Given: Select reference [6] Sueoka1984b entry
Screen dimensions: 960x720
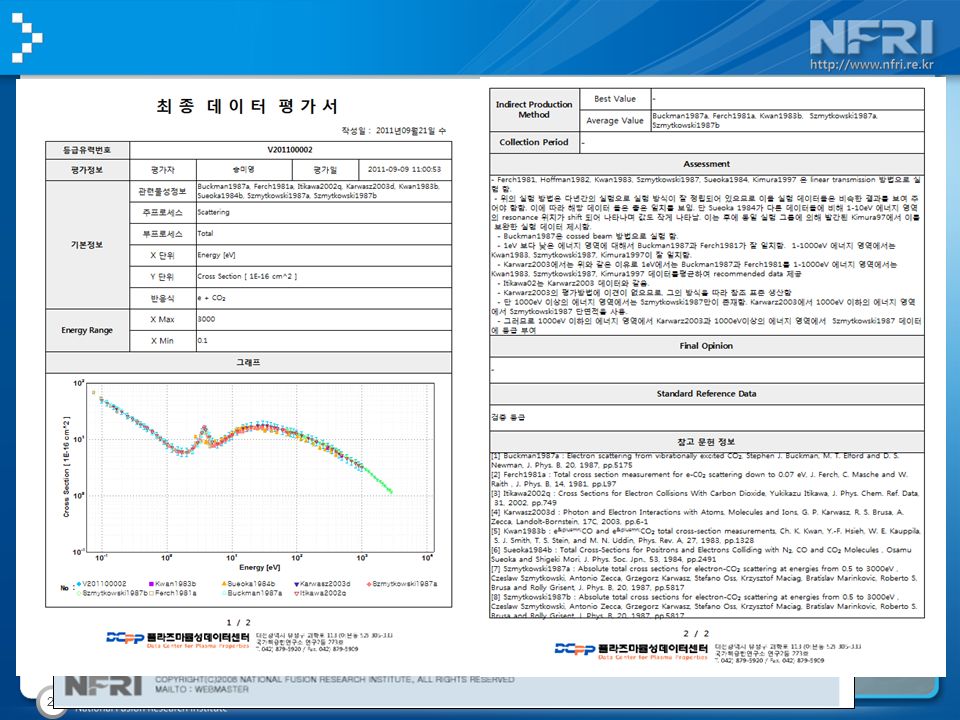Looking at the screenshot, I should coord(702,555).
